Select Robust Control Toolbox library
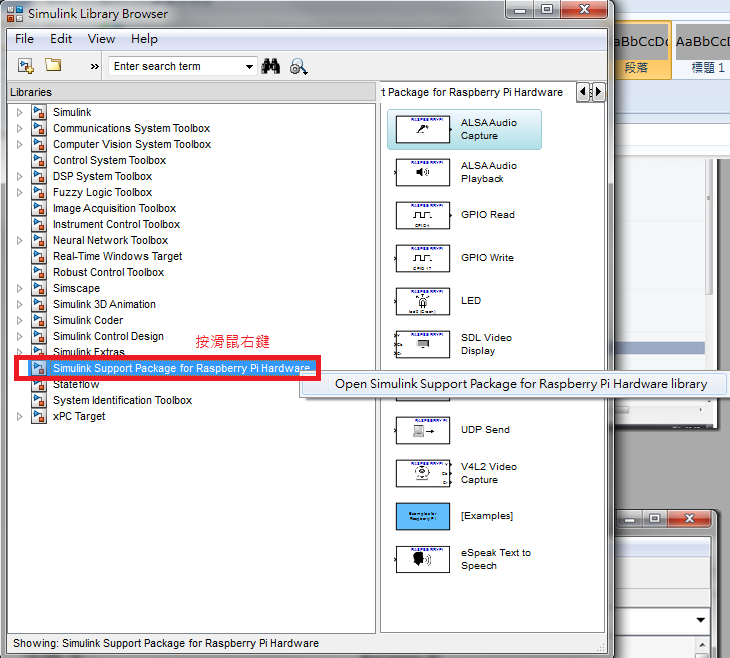Viewport: 730px width, 658px height. click(108, 272)
